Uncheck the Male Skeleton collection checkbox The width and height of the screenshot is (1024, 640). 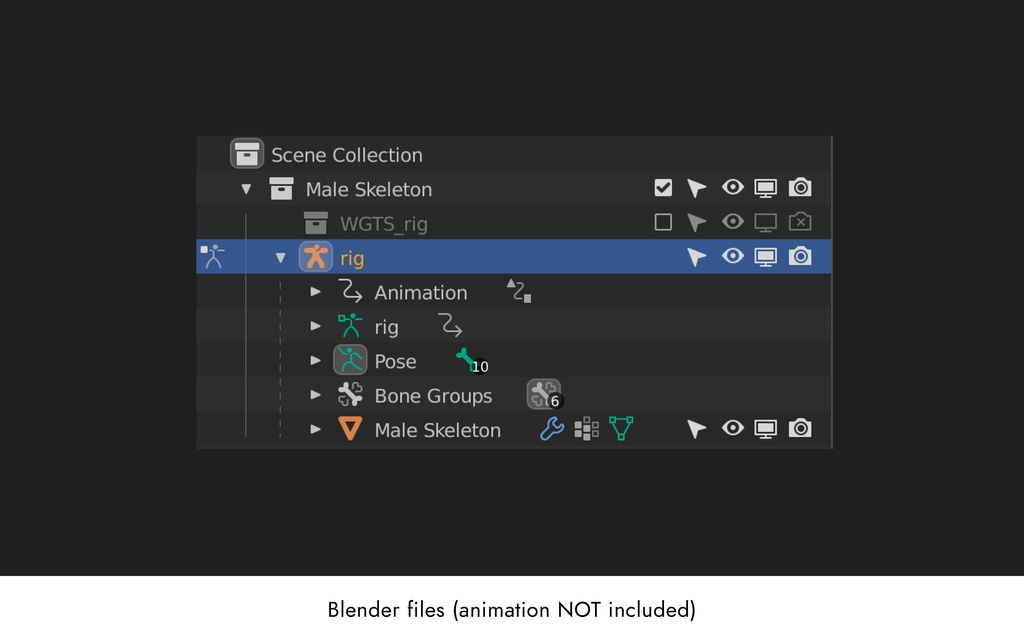[663, 188]
